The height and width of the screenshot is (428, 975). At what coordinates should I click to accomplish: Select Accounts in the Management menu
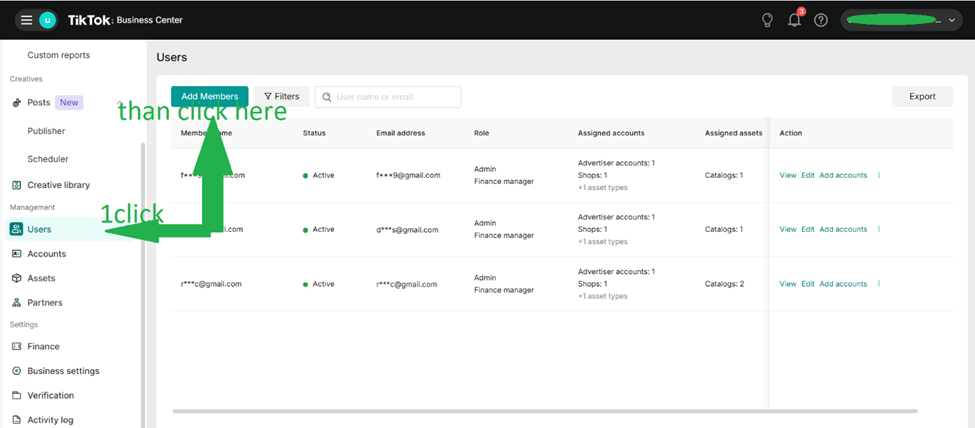[47, 254]
